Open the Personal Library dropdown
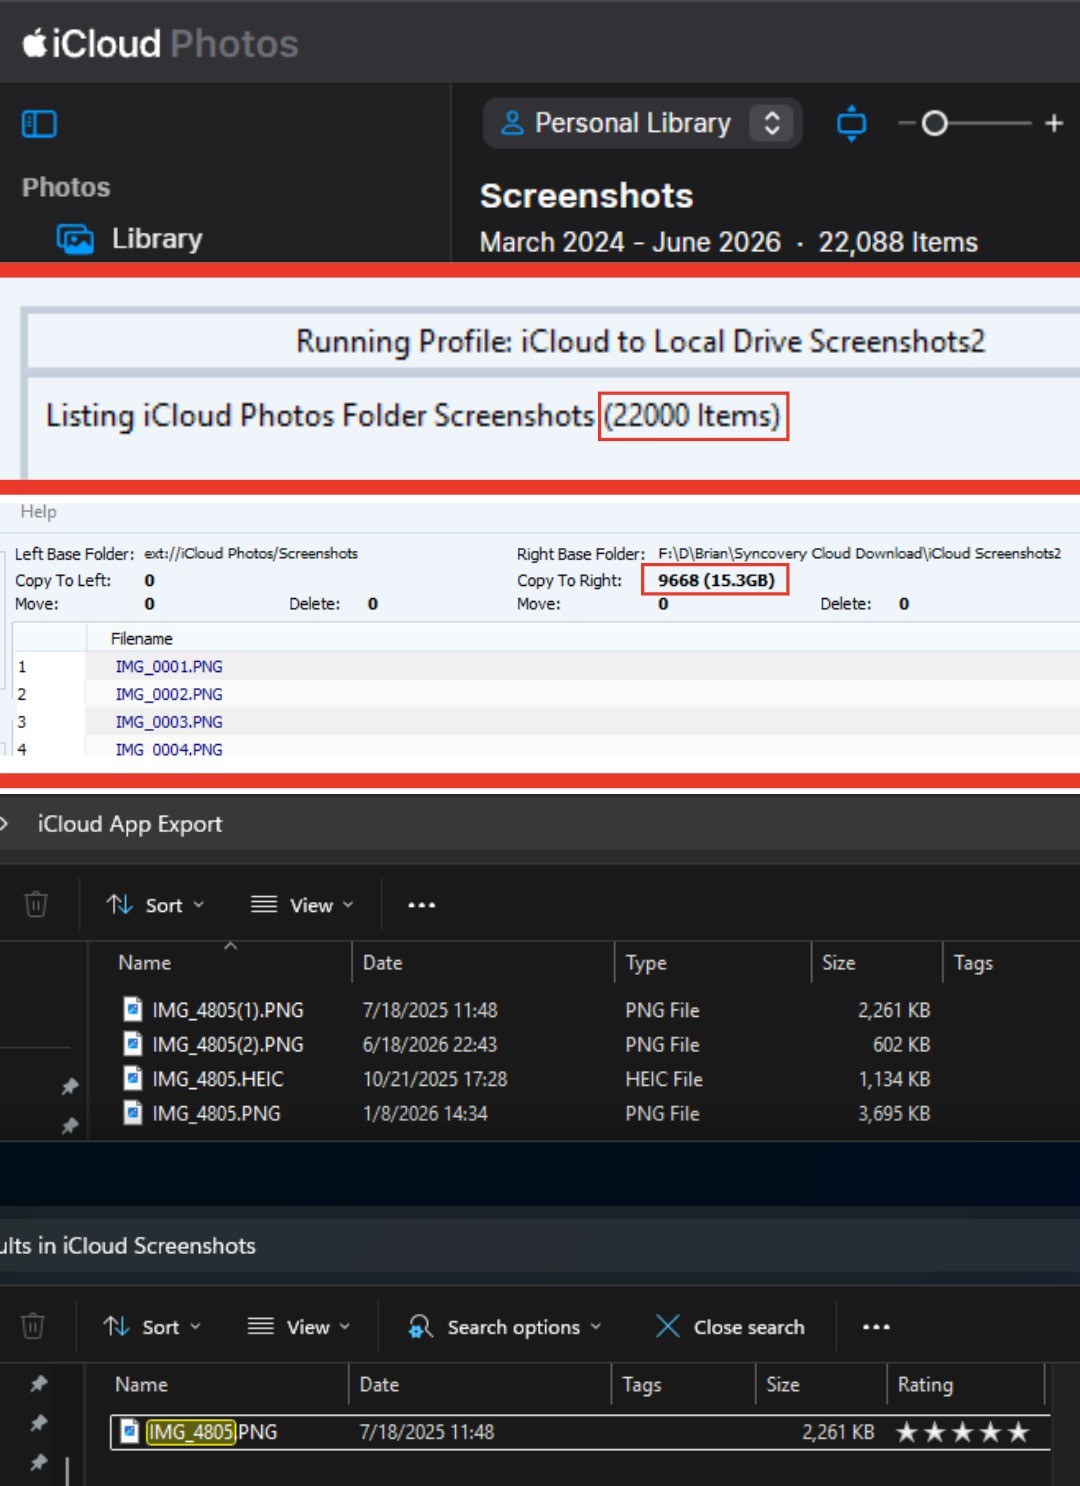The width and height of the screenshot is (1080, 1486). pos(642,123)
